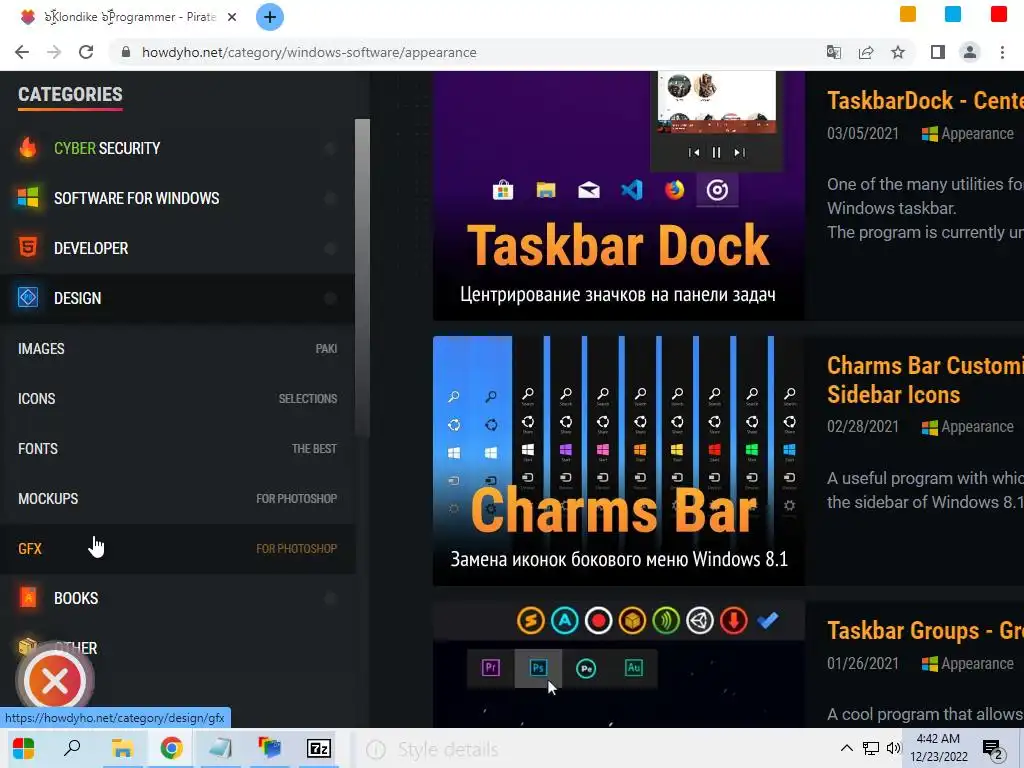
Task: Open the Chrome three-dot menu
Action: coord(1002,52)
